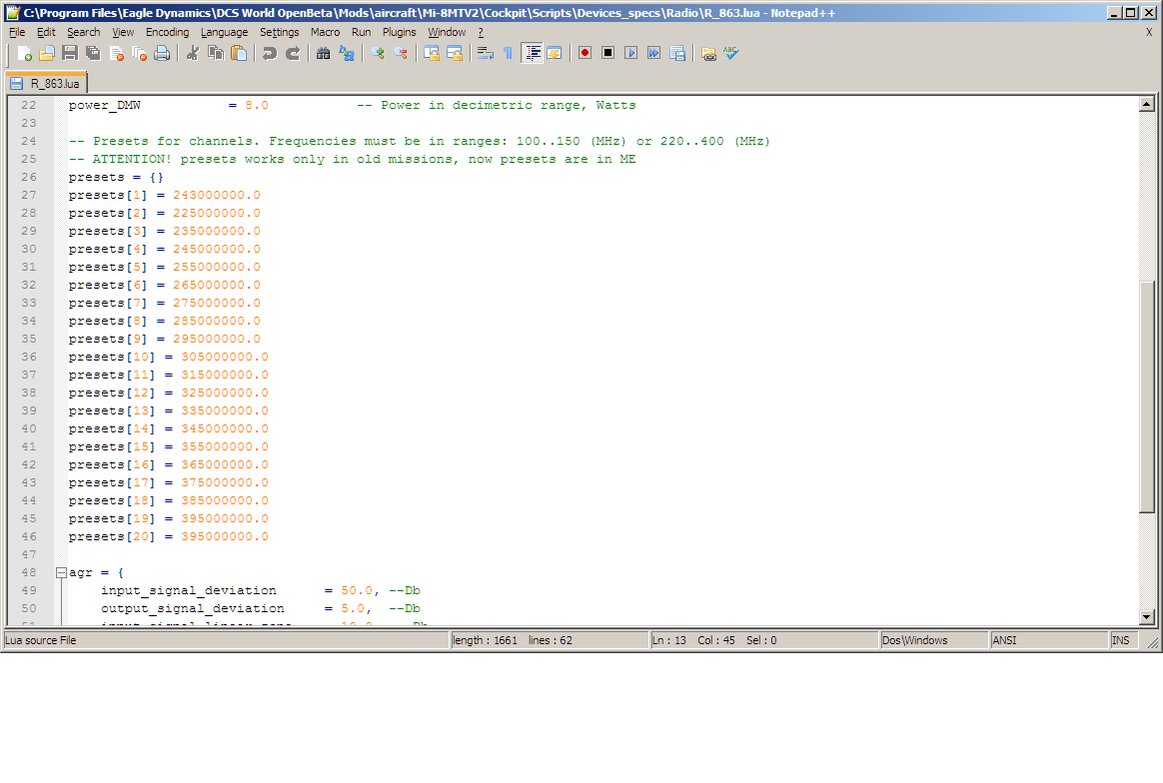Show all characters with the pilcrow icon
Image resolution: width=1163 pixels, height=783 pixels.
508,53
